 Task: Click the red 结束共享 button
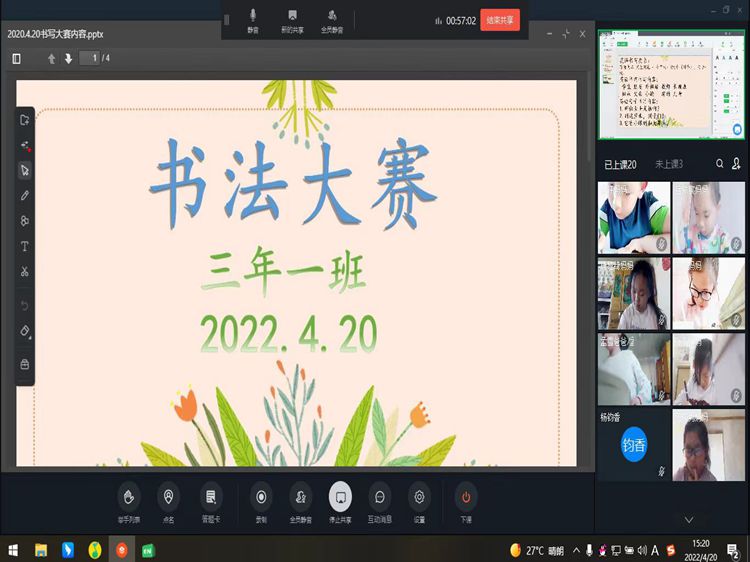(499, 20)
